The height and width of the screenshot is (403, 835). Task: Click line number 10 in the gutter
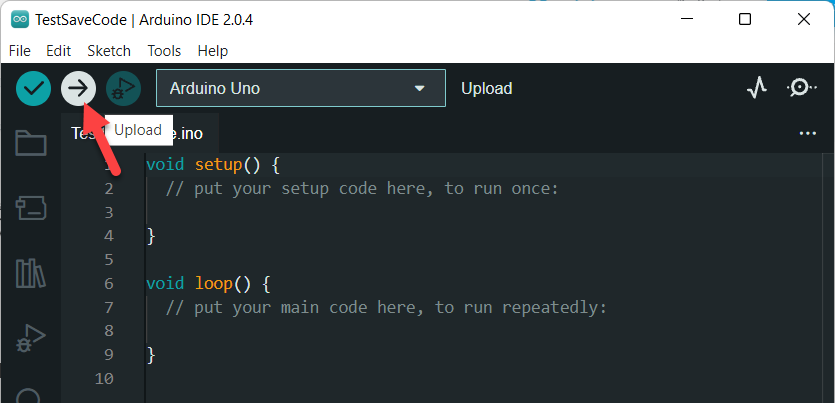click(104, 379)
